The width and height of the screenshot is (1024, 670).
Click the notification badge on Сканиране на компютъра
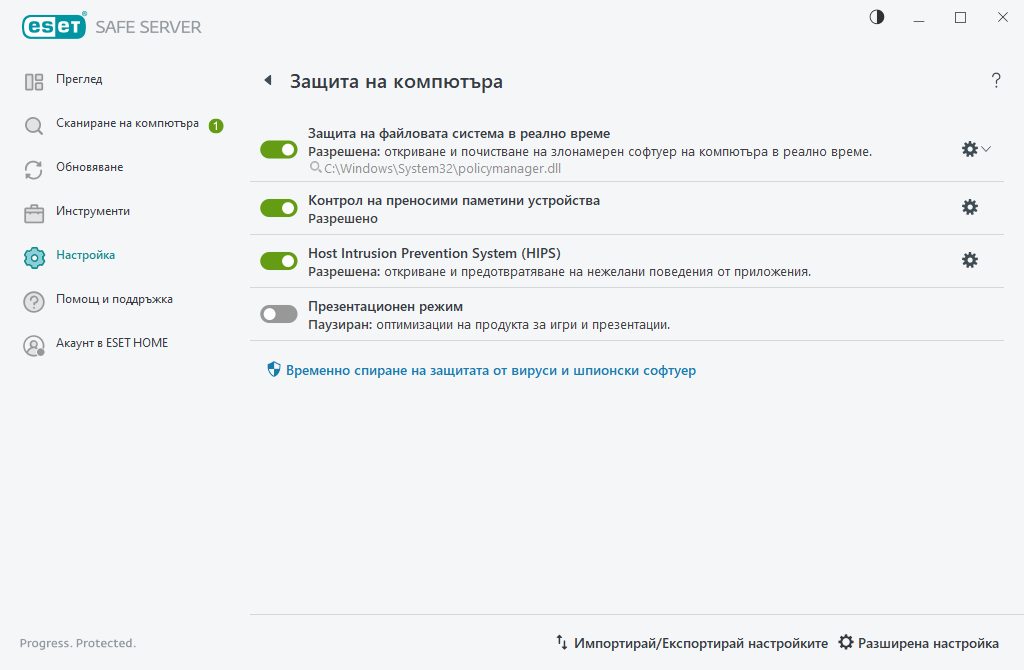click(216, 124)
